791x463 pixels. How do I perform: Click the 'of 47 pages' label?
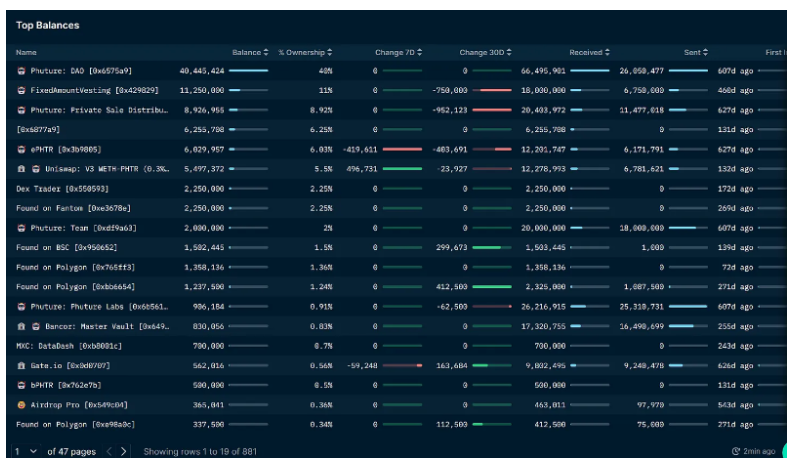[x=72, y=451]
